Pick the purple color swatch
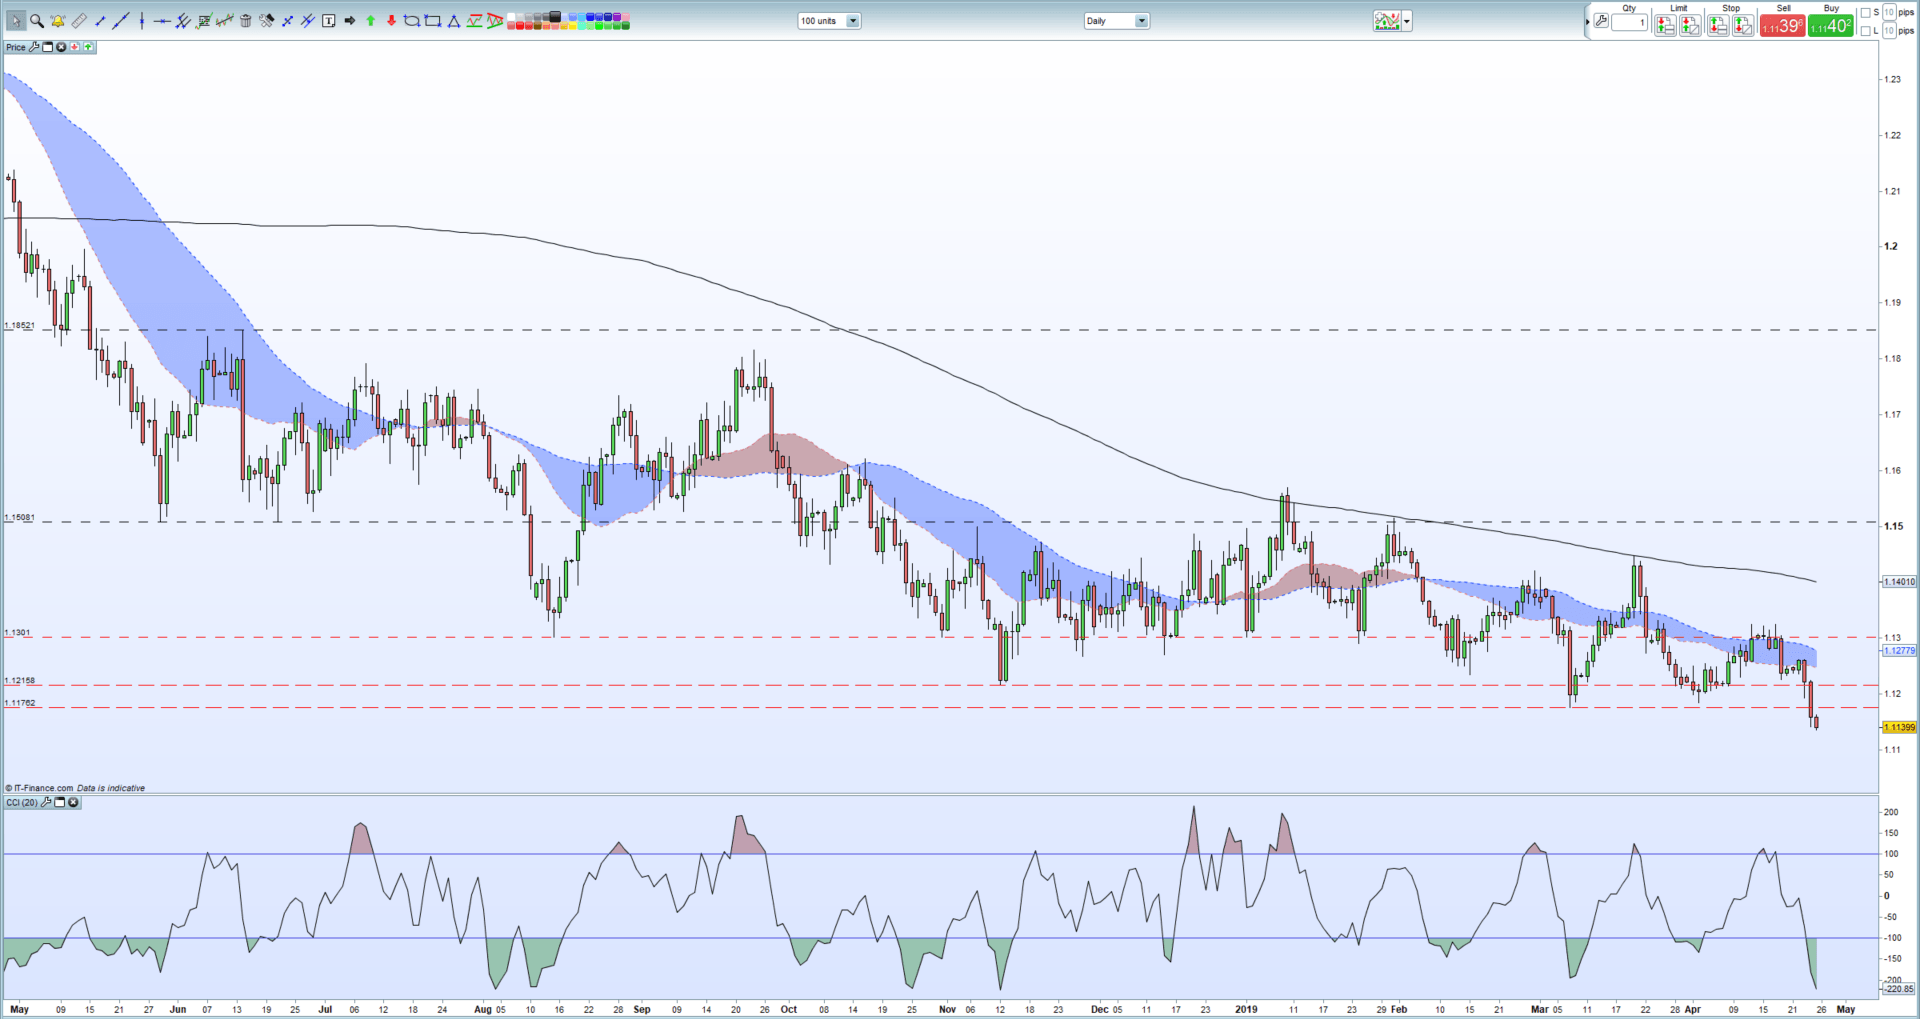This screenshot has height=1019, width=1920. click(x=616, y=17)
